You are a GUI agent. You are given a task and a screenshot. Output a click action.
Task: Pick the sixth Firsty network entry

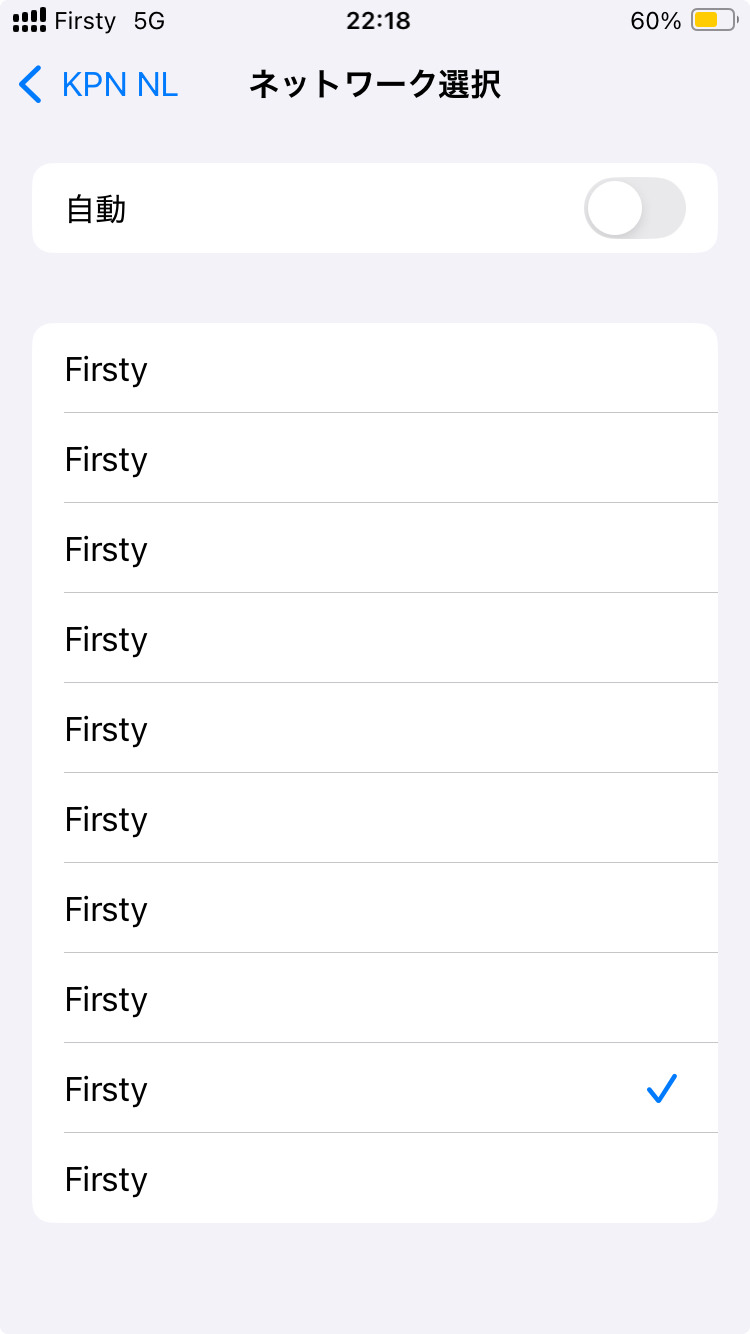pos(375,819)
